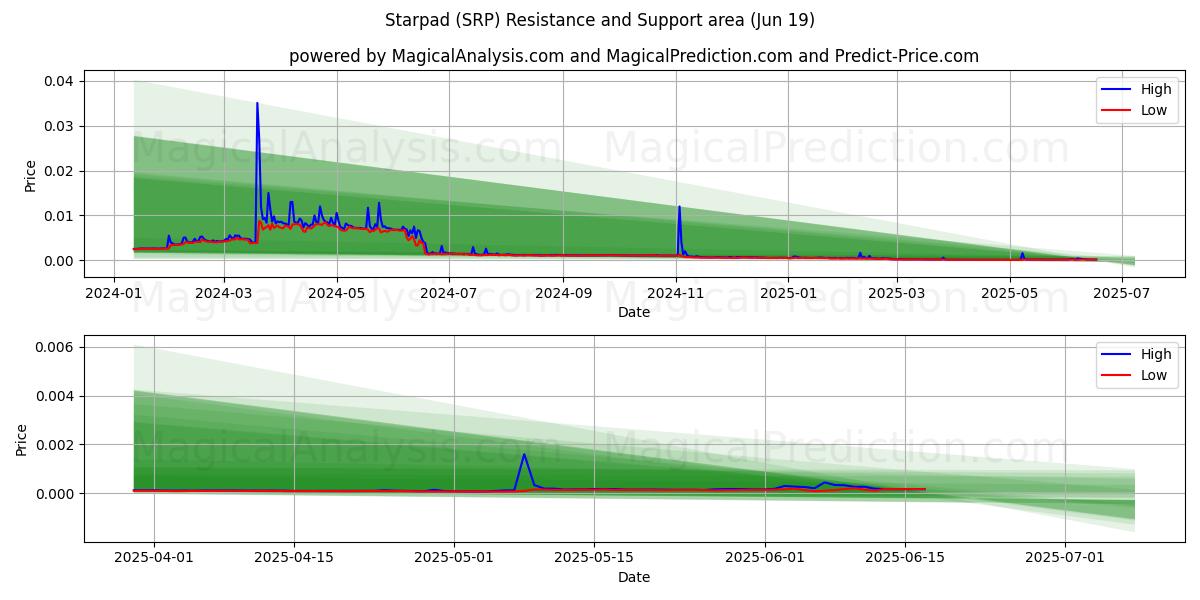Click the November 2024 price spike peak

coord(679,207)
